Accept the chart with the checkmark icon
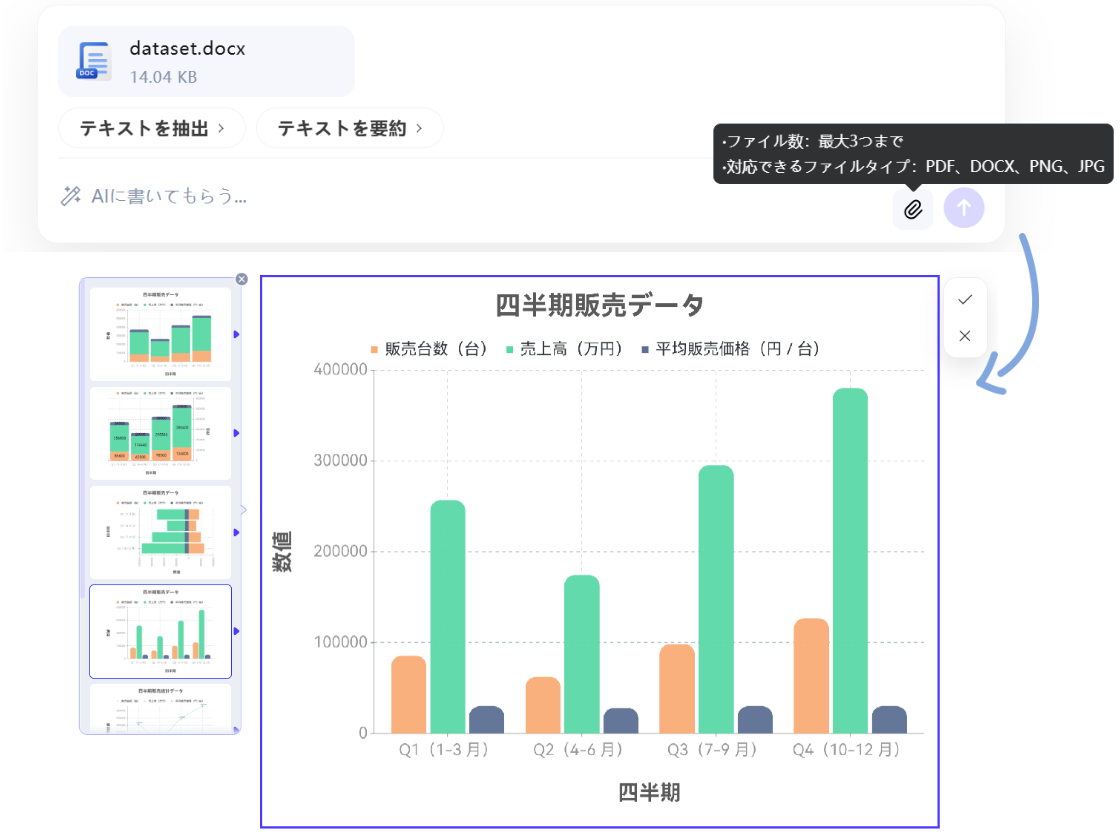Image resolution: width=1120 pixels, height=840 pixels. click(x=964, y=299)
